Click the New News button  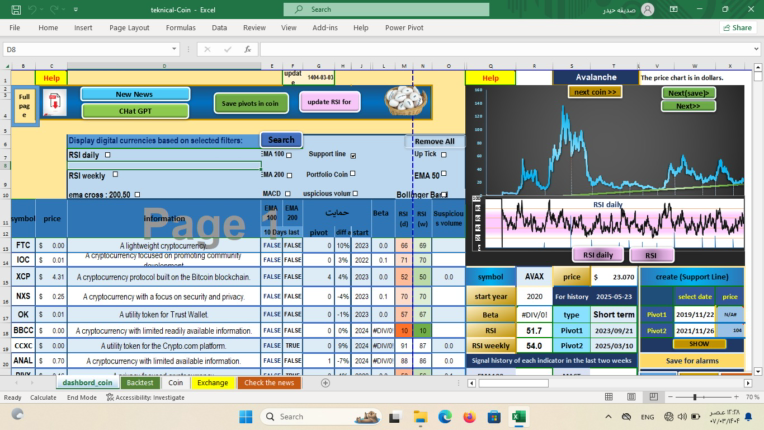pos(134,94)
